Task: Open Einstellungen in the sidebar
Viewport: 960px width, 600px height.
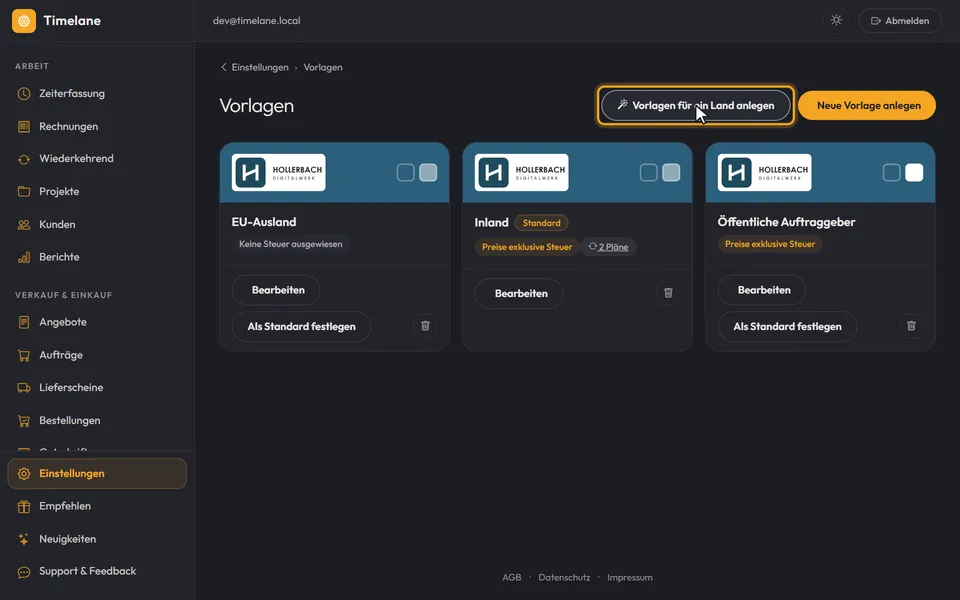Action: coord(97,473)
